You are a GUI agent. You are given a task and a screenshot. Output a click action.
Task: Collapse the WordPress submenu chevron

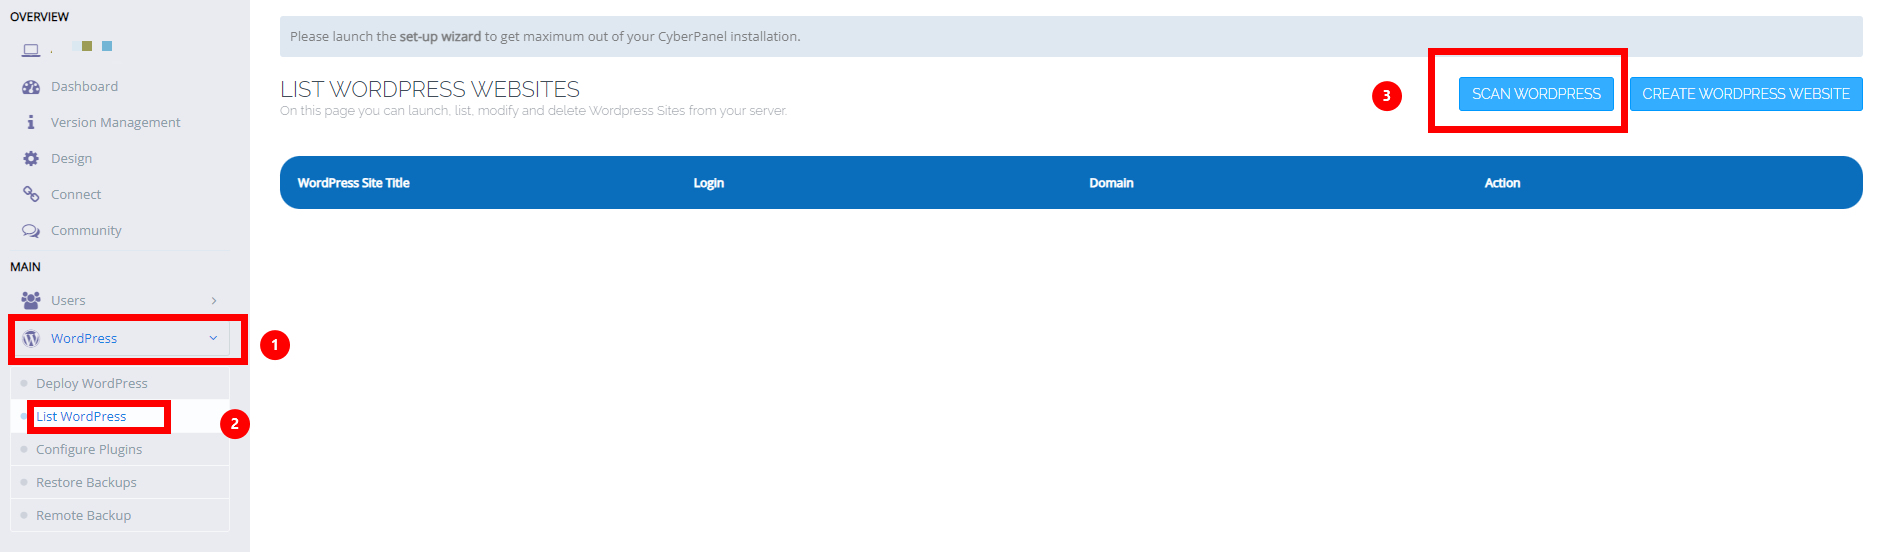coord(213,338)
